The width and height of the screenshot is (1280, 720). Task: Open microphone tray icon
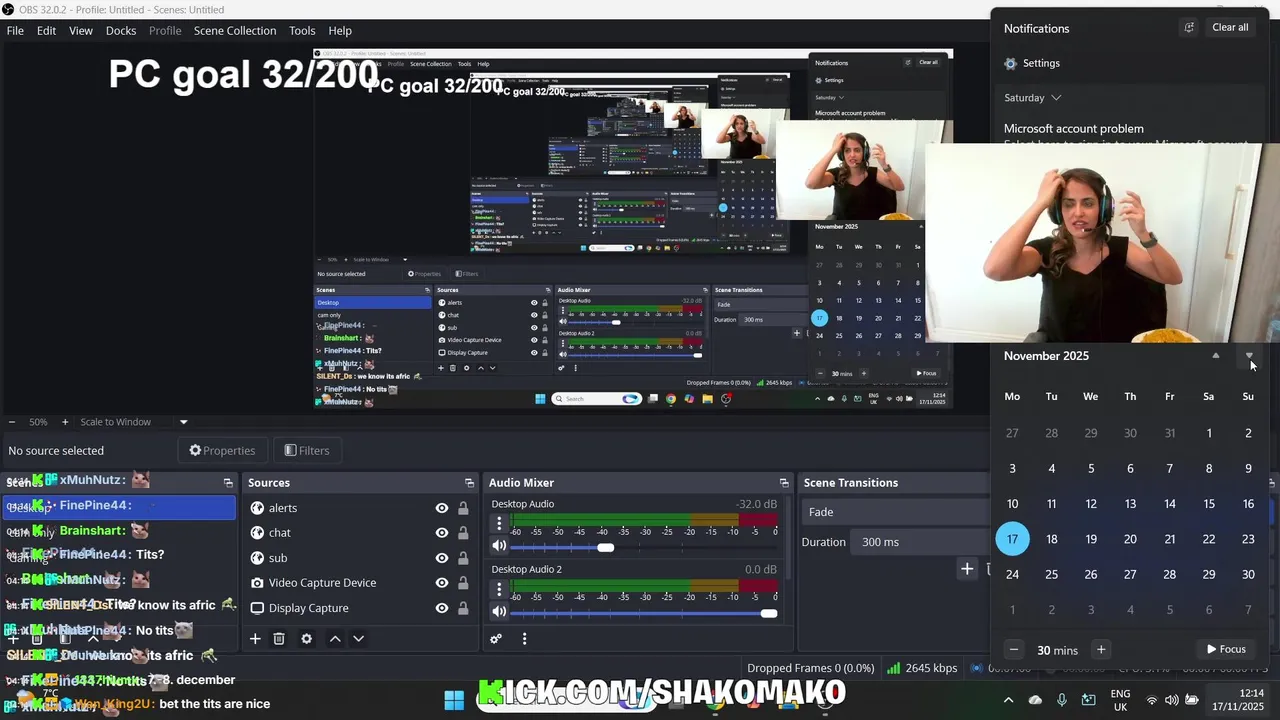(1062, 700)
